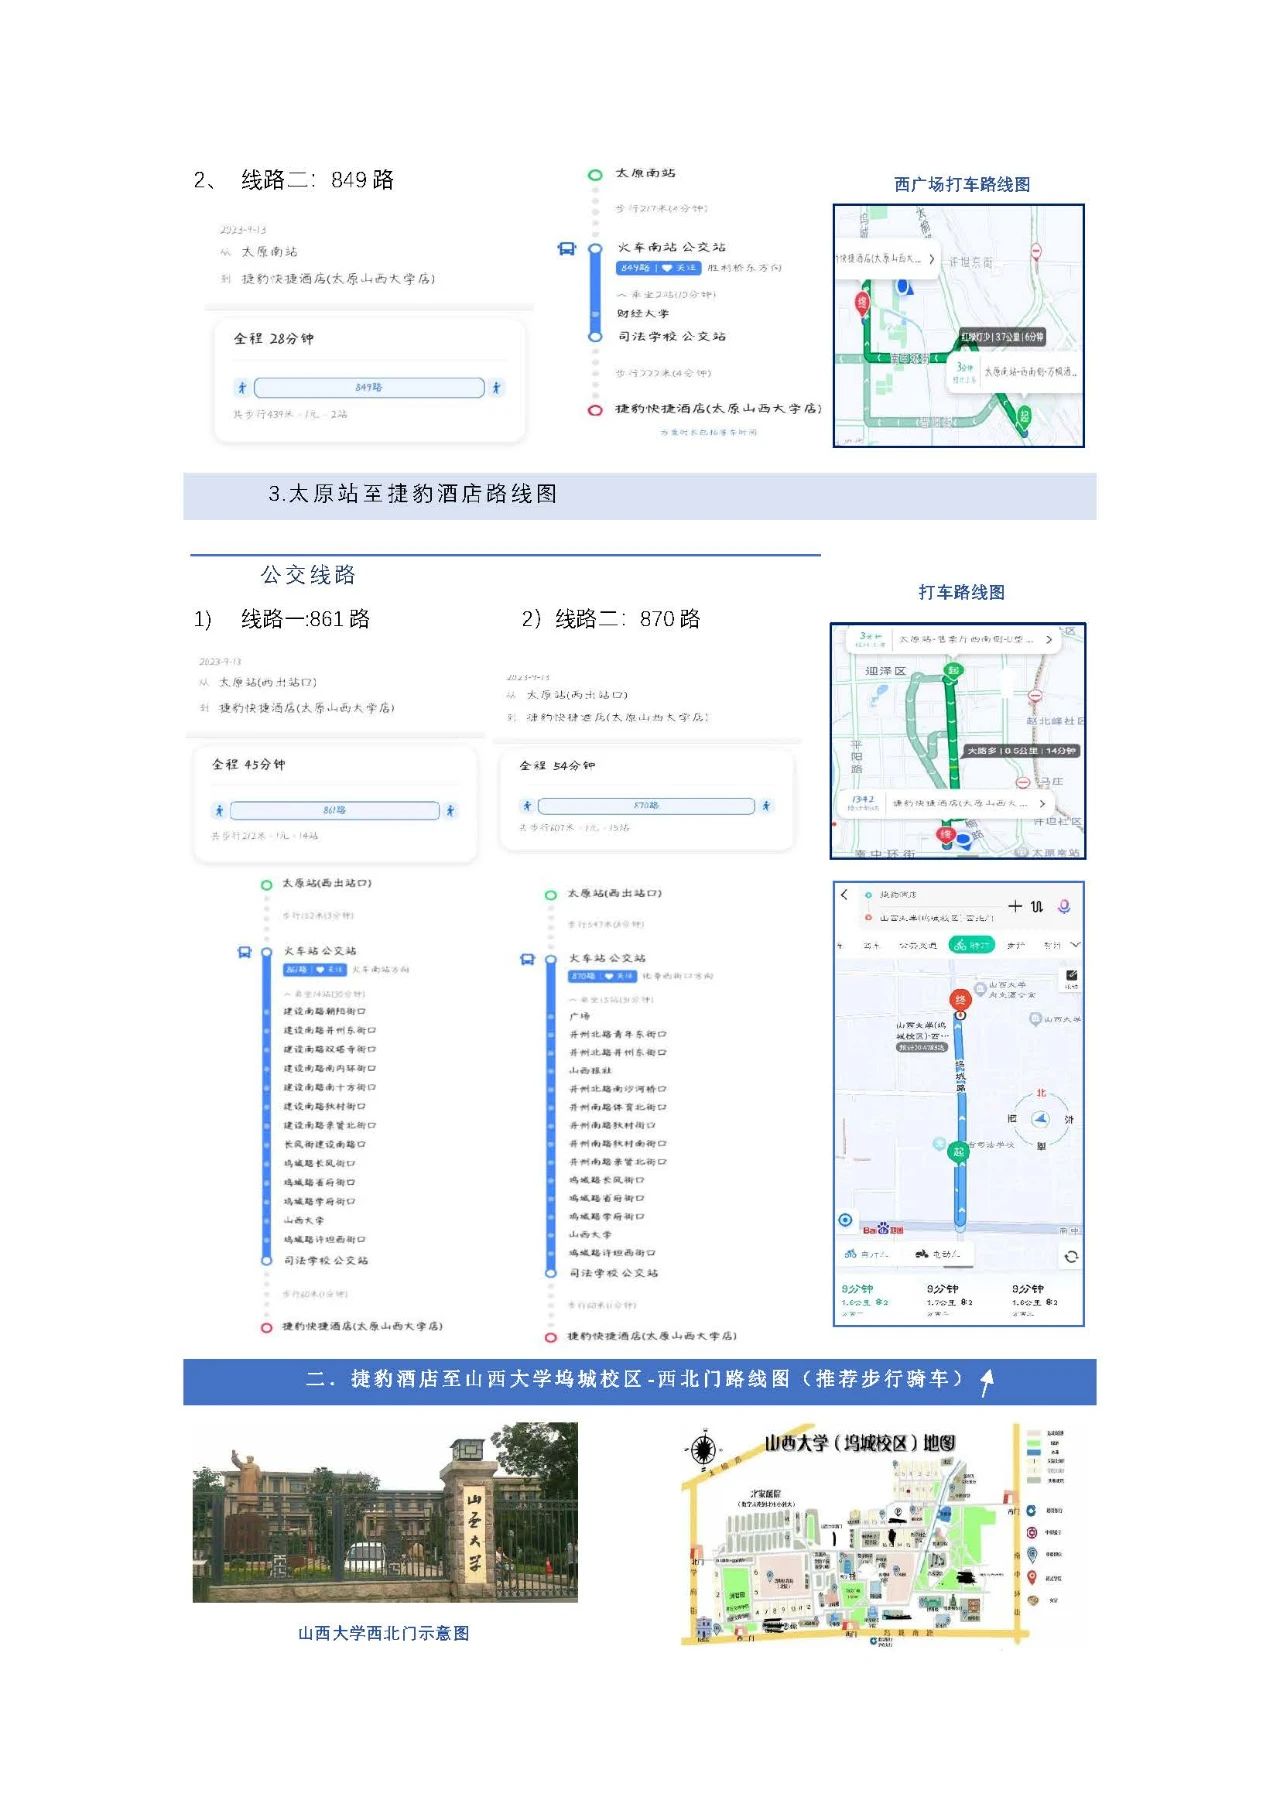Click 山西大学 stop on 870 route
This screenshot has width=1280, height=1810.
590,1235
